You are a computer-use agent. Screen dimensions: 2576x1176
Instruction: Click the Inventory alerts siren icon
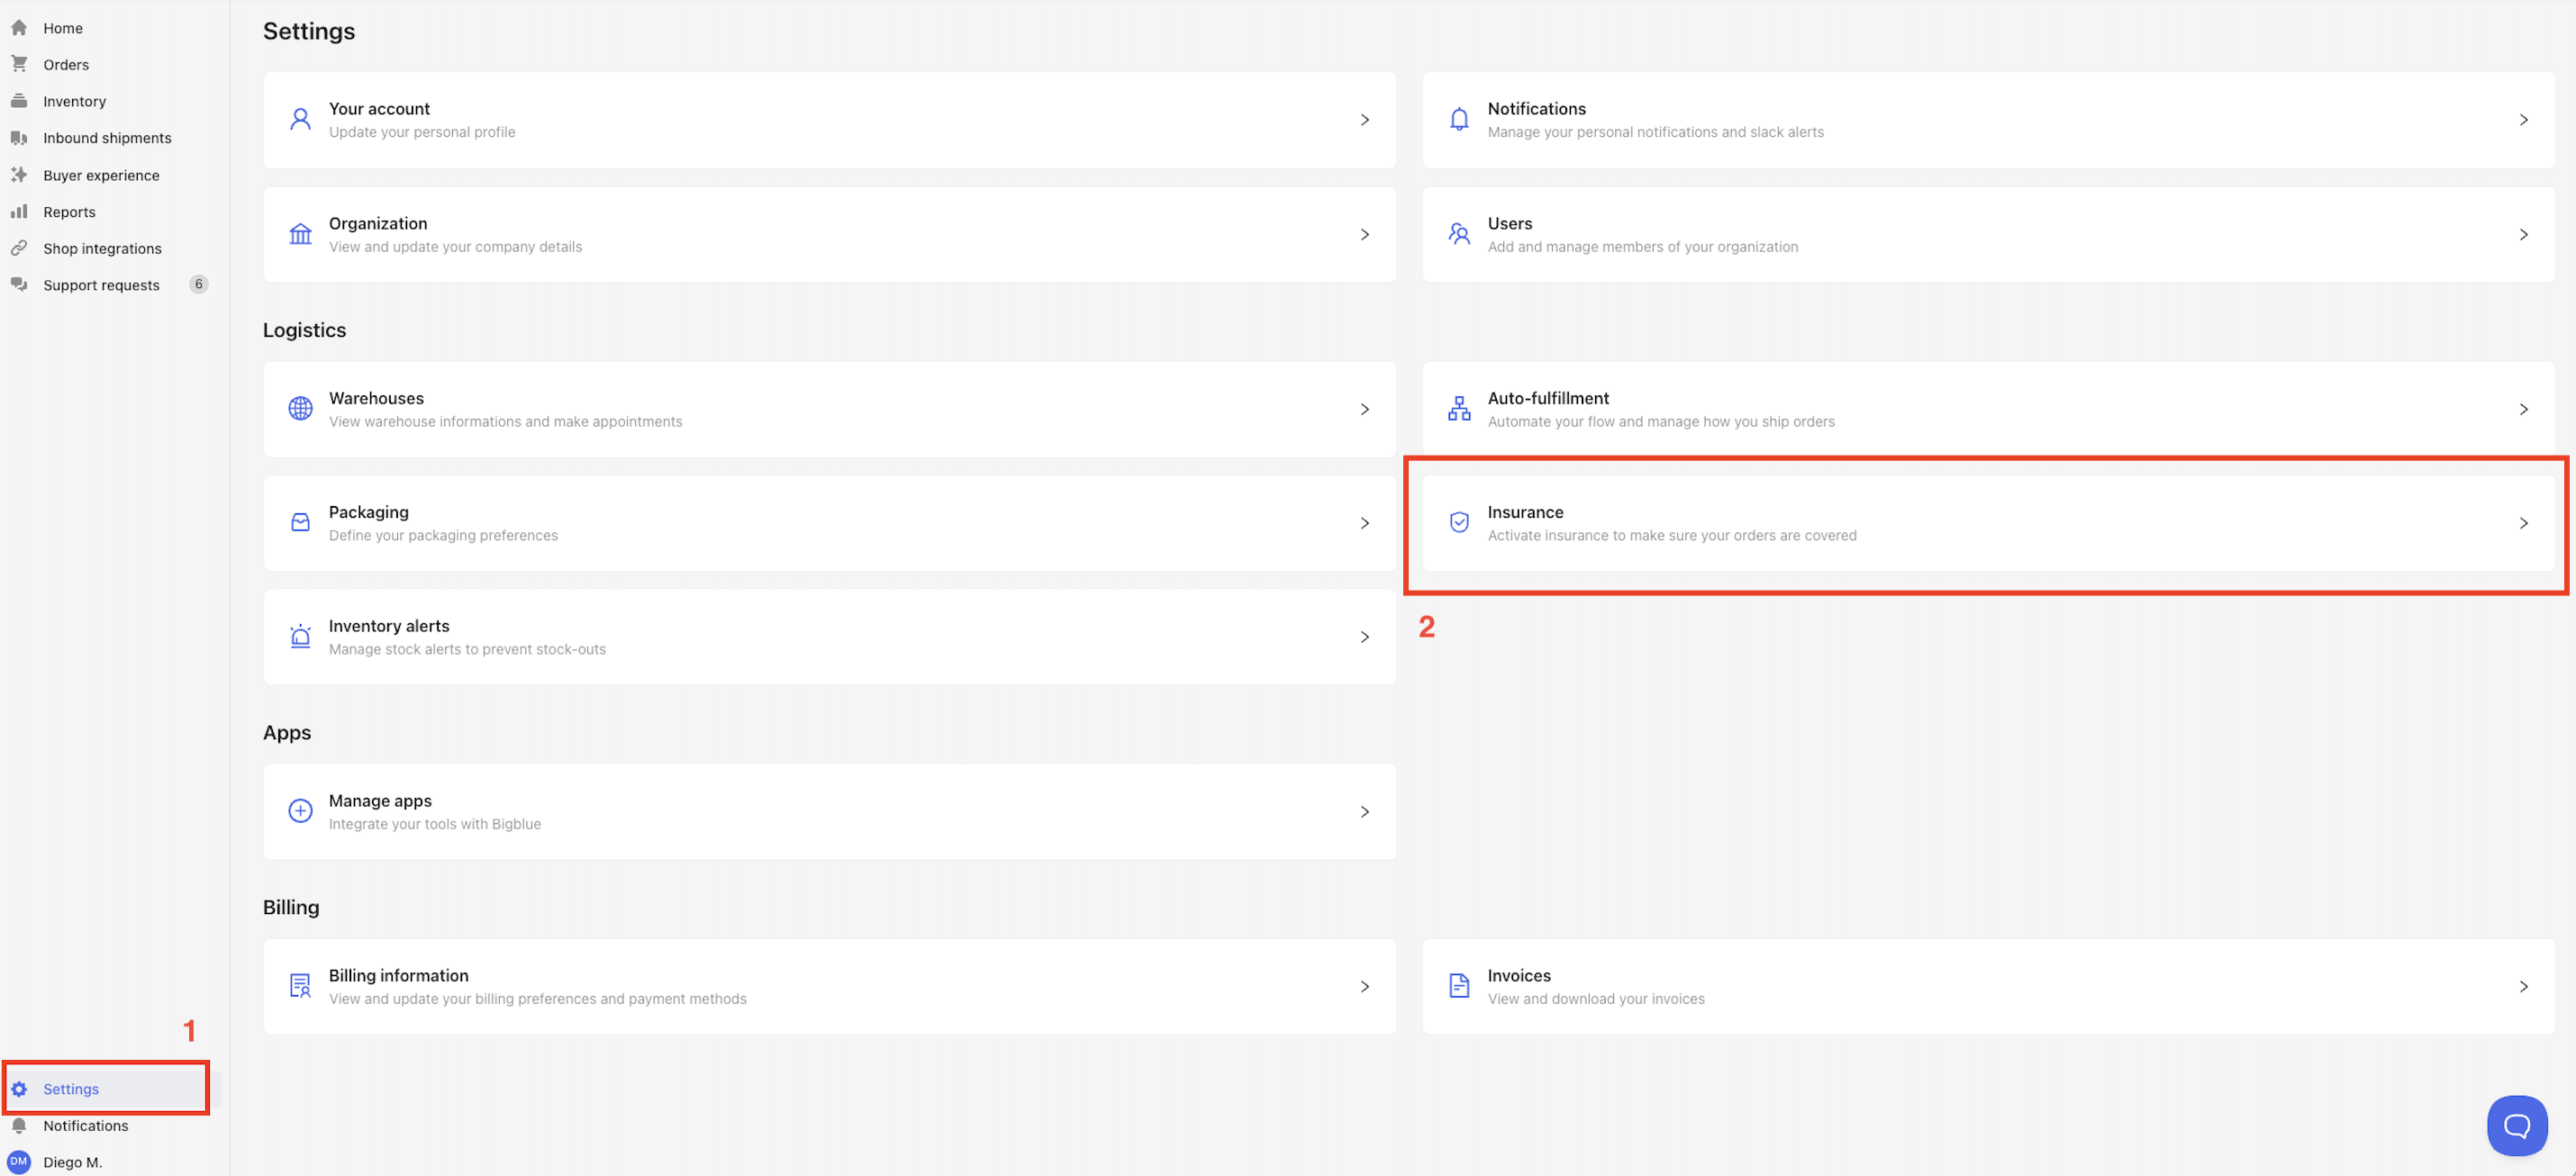coord(300,637)
